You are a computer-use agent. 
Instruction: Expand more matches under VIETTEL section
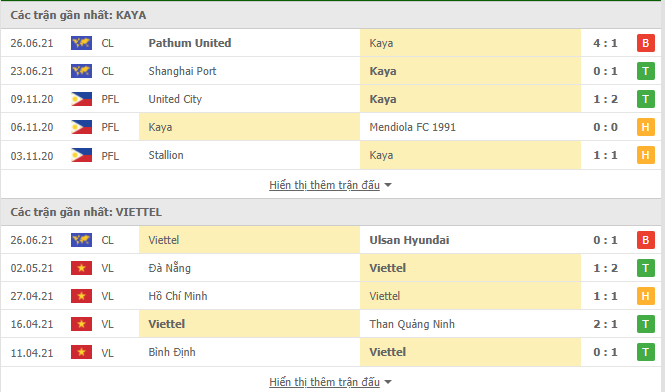point(324,382)
